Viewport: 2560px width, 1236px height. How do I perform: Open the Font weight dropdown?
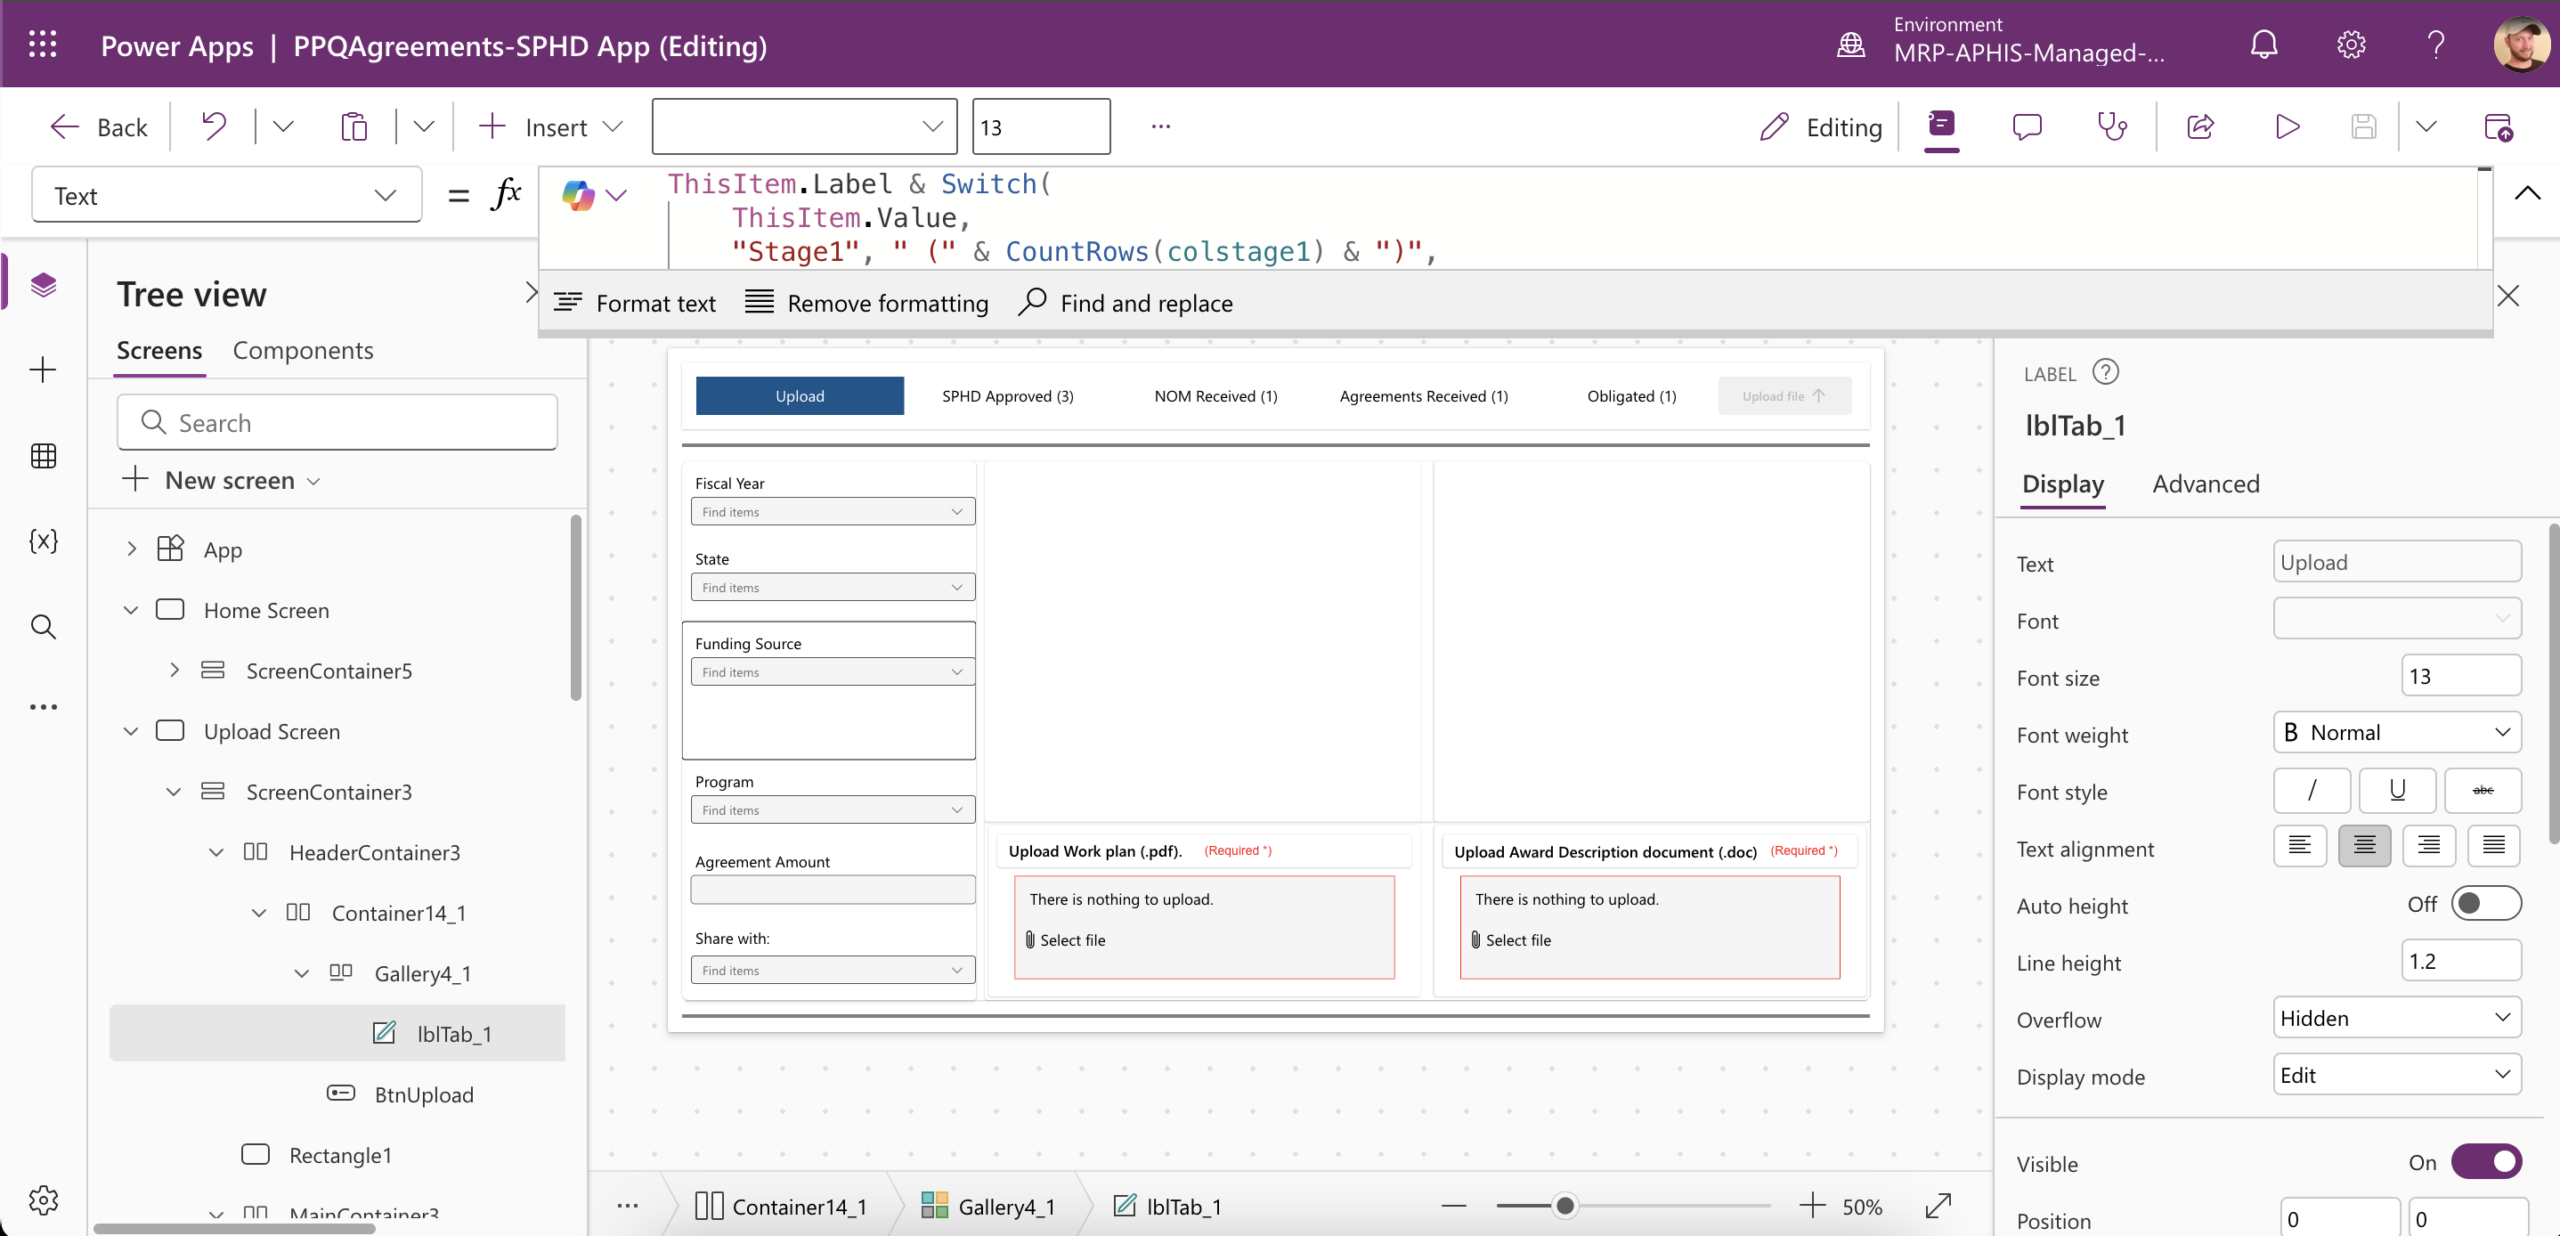(x=2396, y=733)
